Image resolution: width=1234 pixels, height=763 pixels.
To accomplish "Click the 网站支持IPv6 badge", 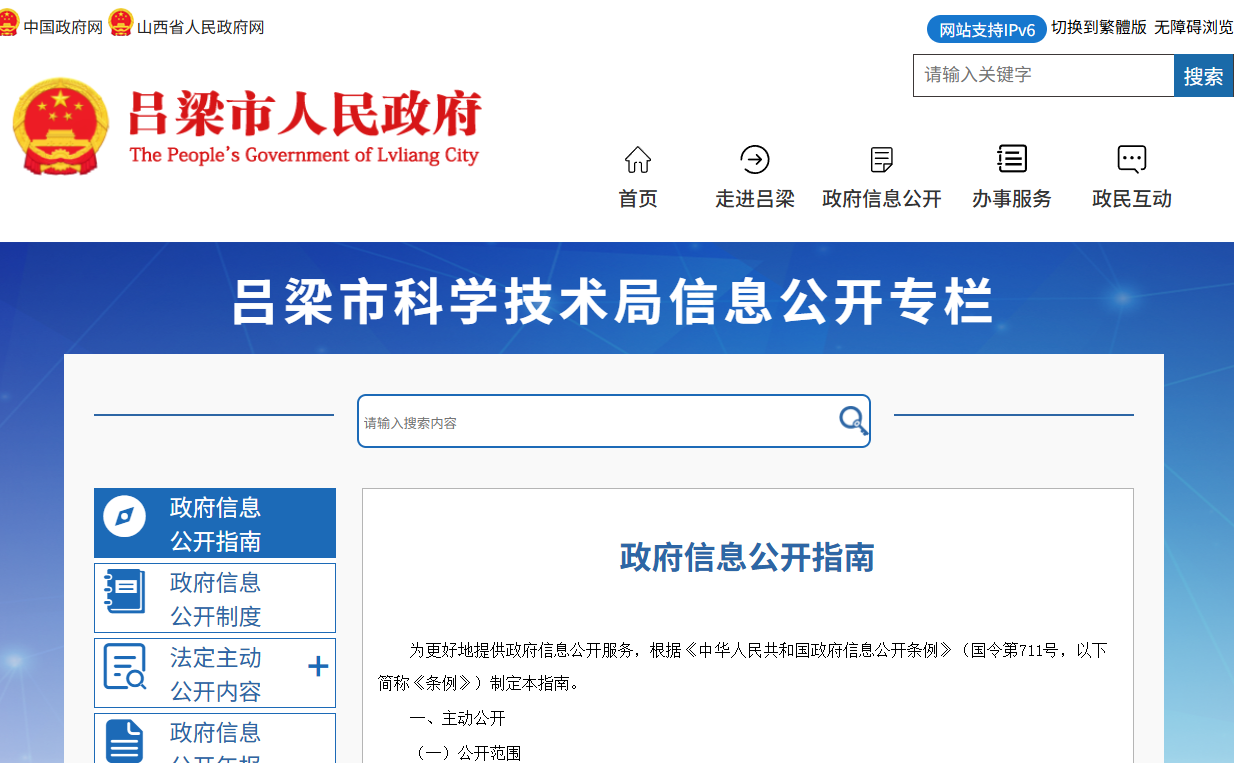I will (x=987, y=29).
